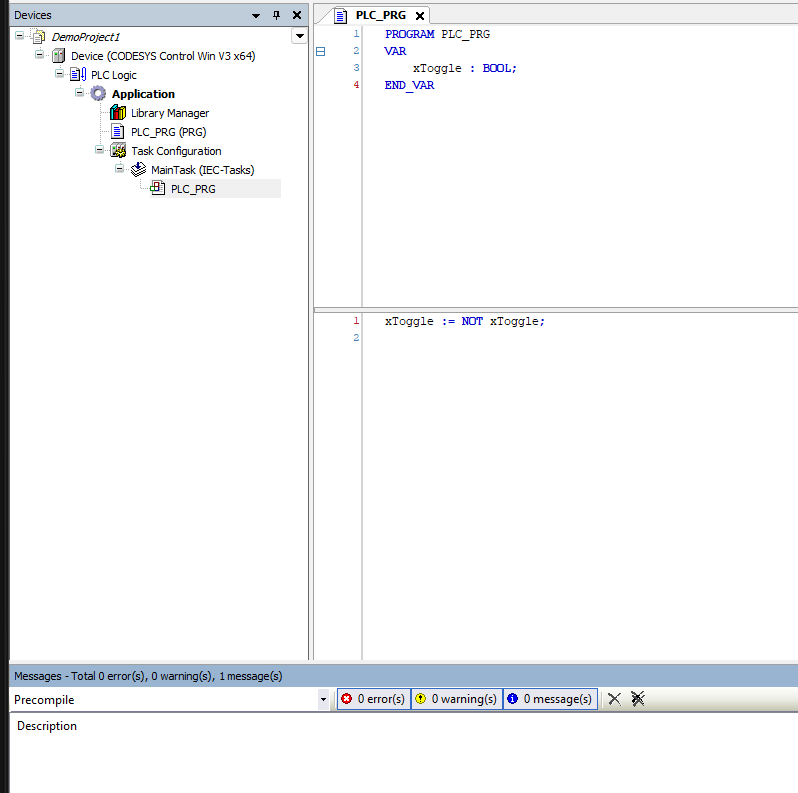Pin the Devices panel
This screenshot has height=793, width=798.
tap(276, 15)
